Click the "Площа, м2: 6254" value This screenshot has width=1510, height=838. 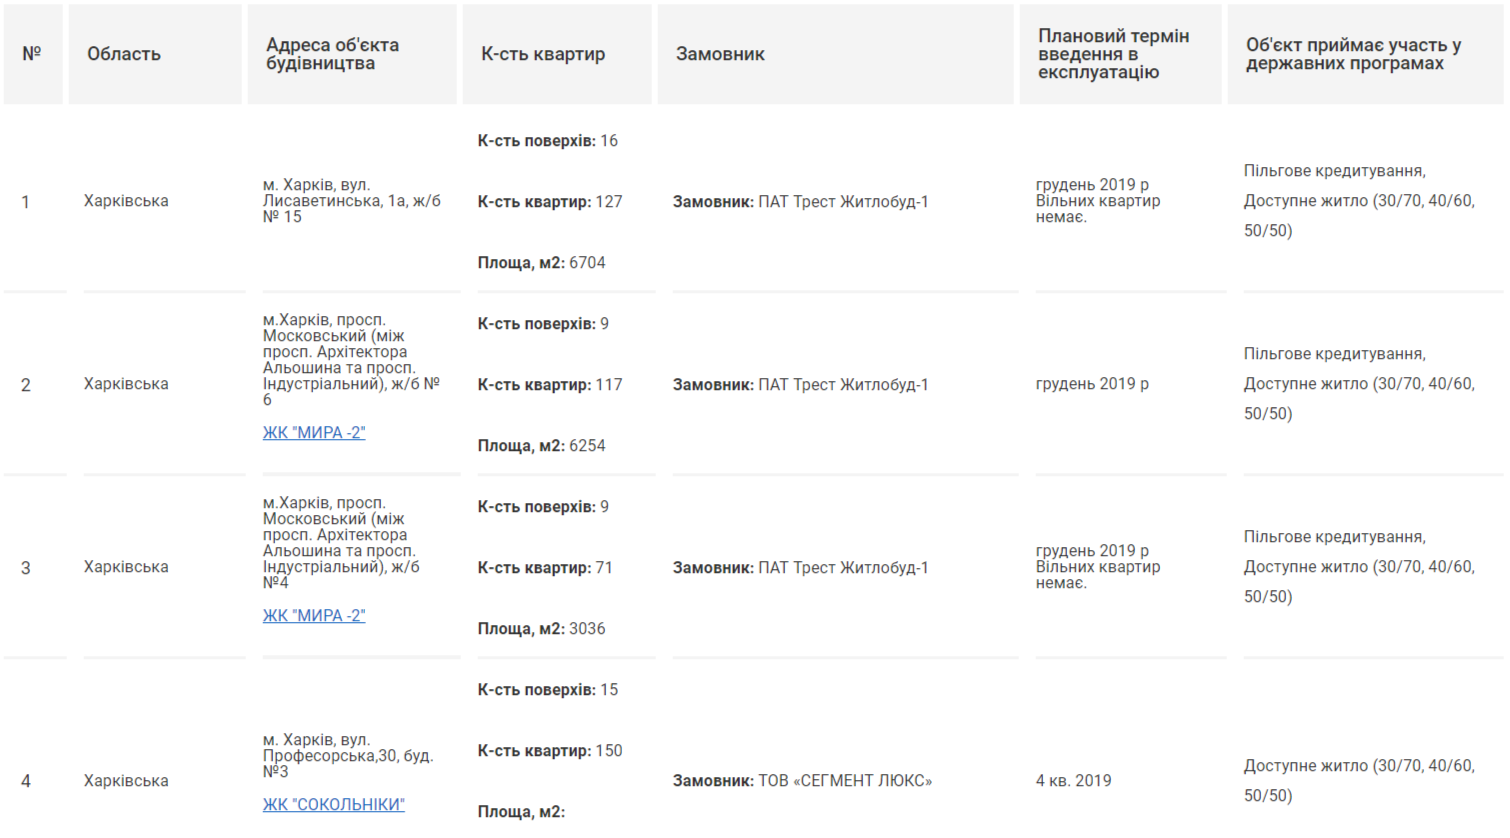coord(541,446)
